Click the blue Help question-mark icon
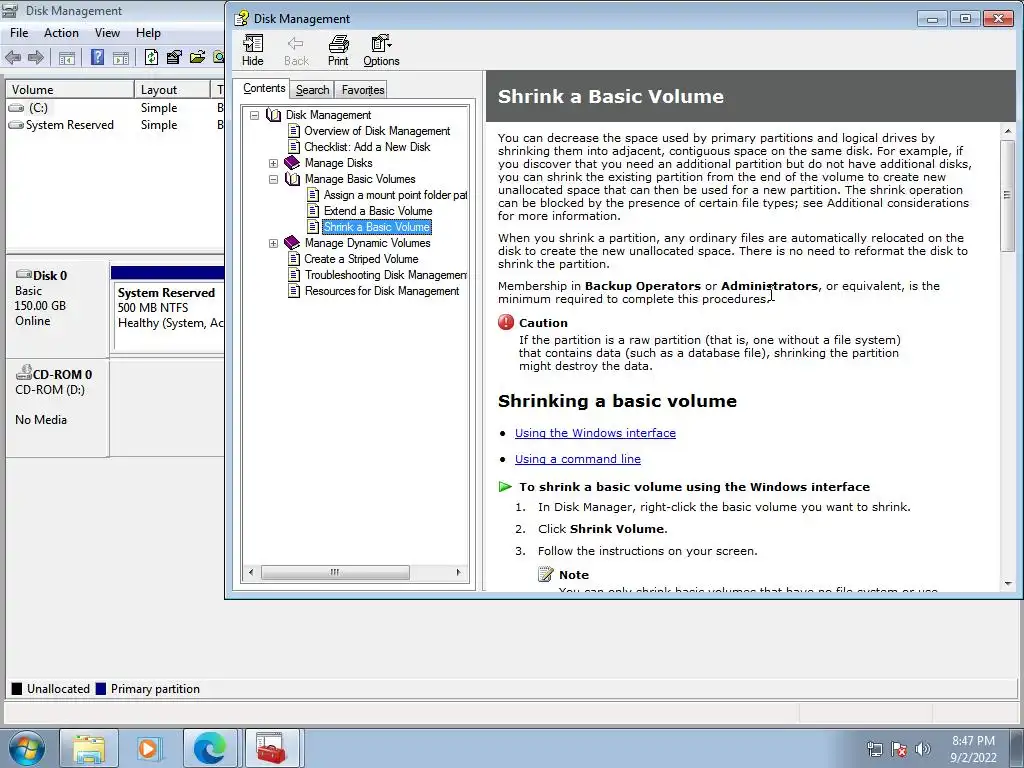This screenshot has height=768, width=1024. coord(97,57)
